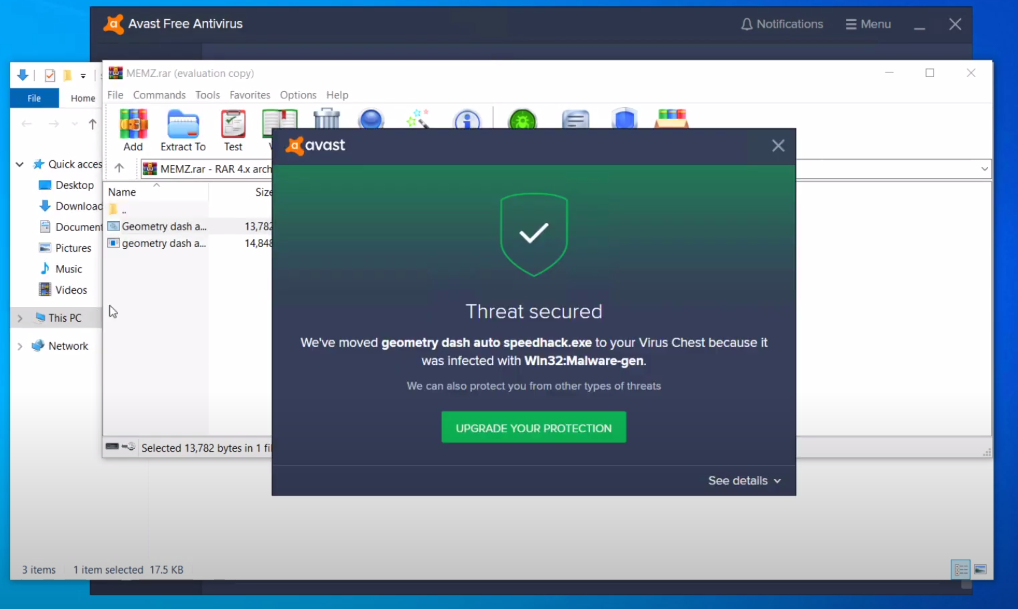Open WinRAR Options menu
1018x609 pixels.
tap(298, 95)
